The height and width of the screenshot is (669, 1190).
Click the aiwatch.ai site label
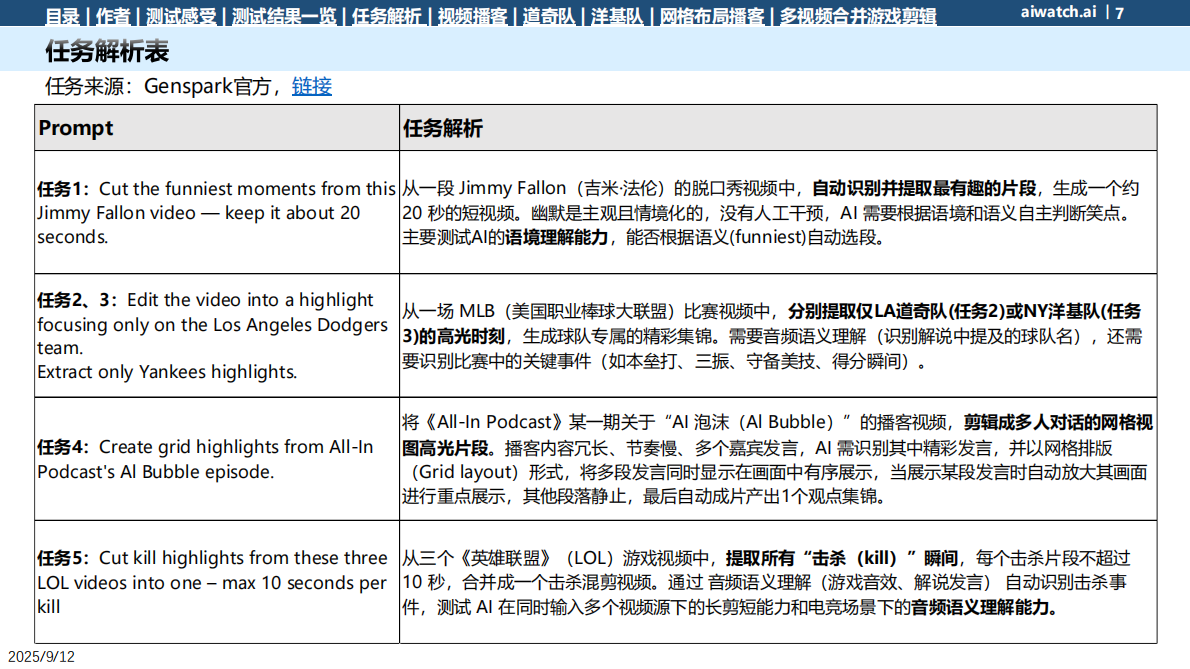point(1058,13)
